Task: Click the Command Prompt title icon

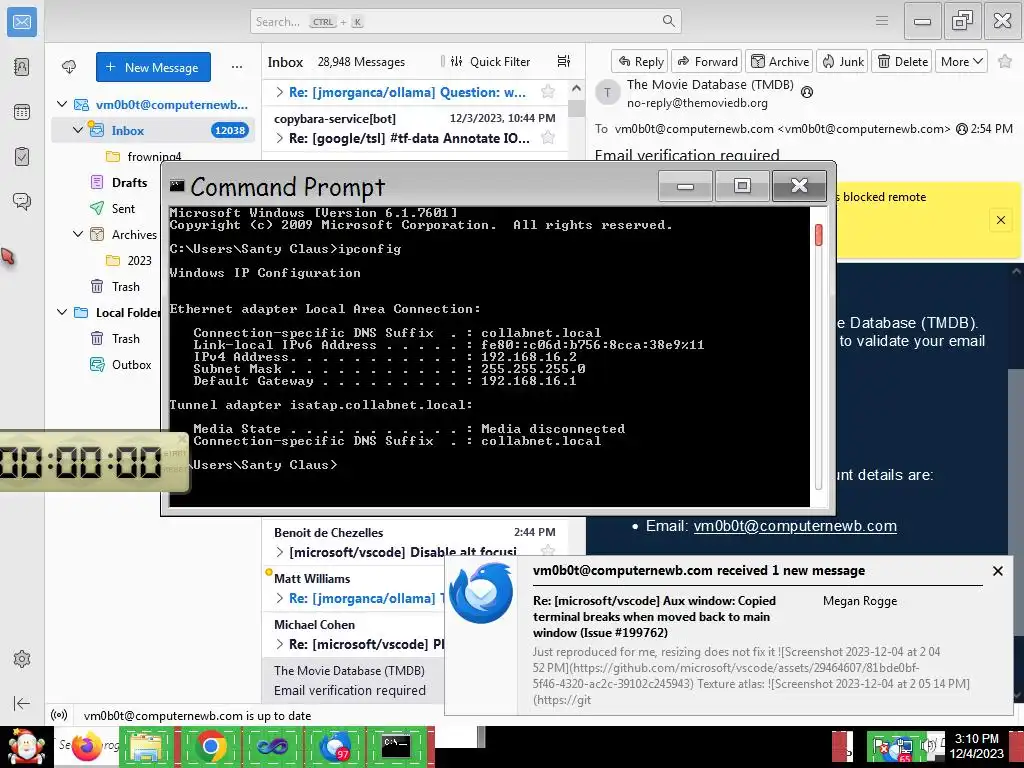Action: tap(176, 185)
